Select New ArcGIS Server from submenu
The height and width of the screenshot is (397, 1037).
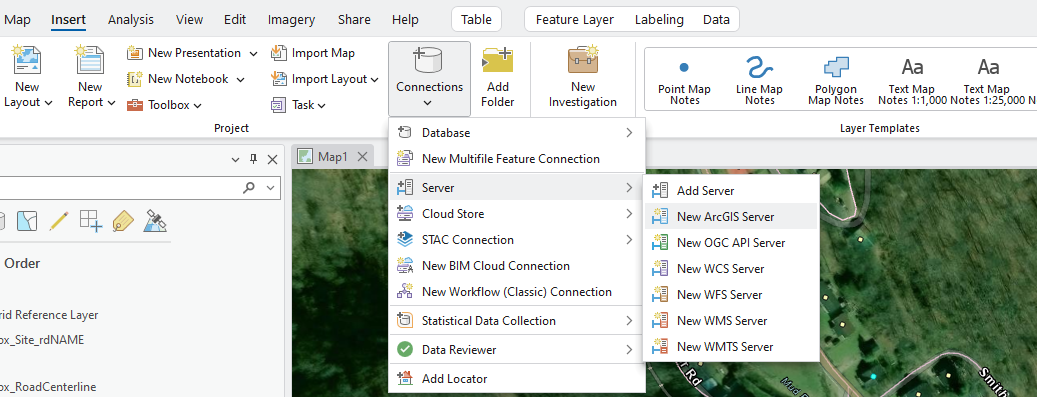731,216
